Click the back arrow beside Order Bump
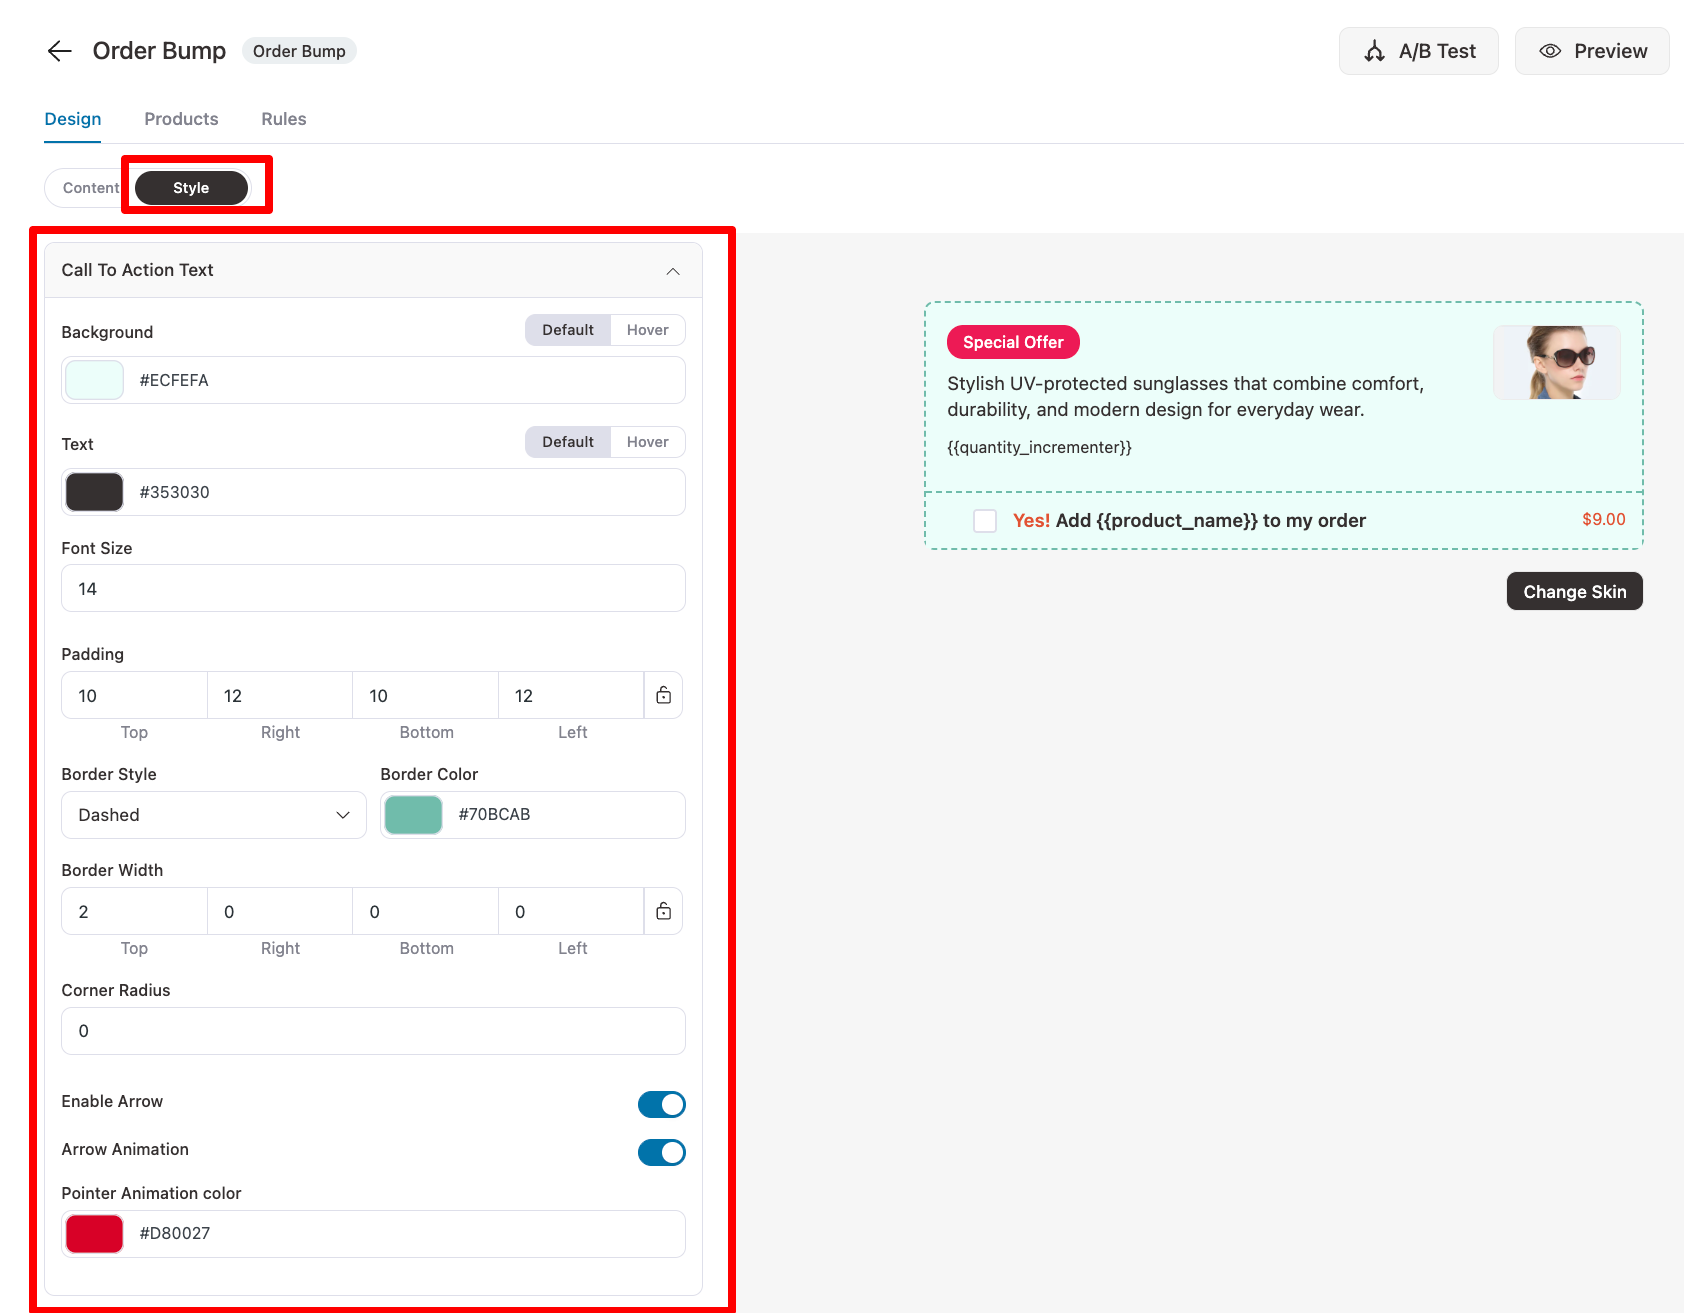1684x1313 pixels. tap(59, 51)
